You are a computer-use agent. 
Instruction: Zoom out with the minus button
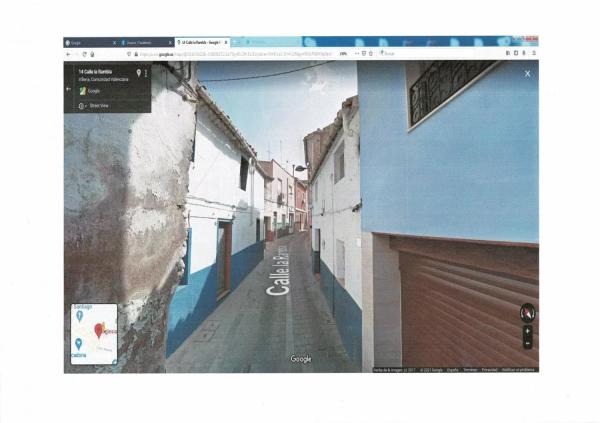pos(527,343)
